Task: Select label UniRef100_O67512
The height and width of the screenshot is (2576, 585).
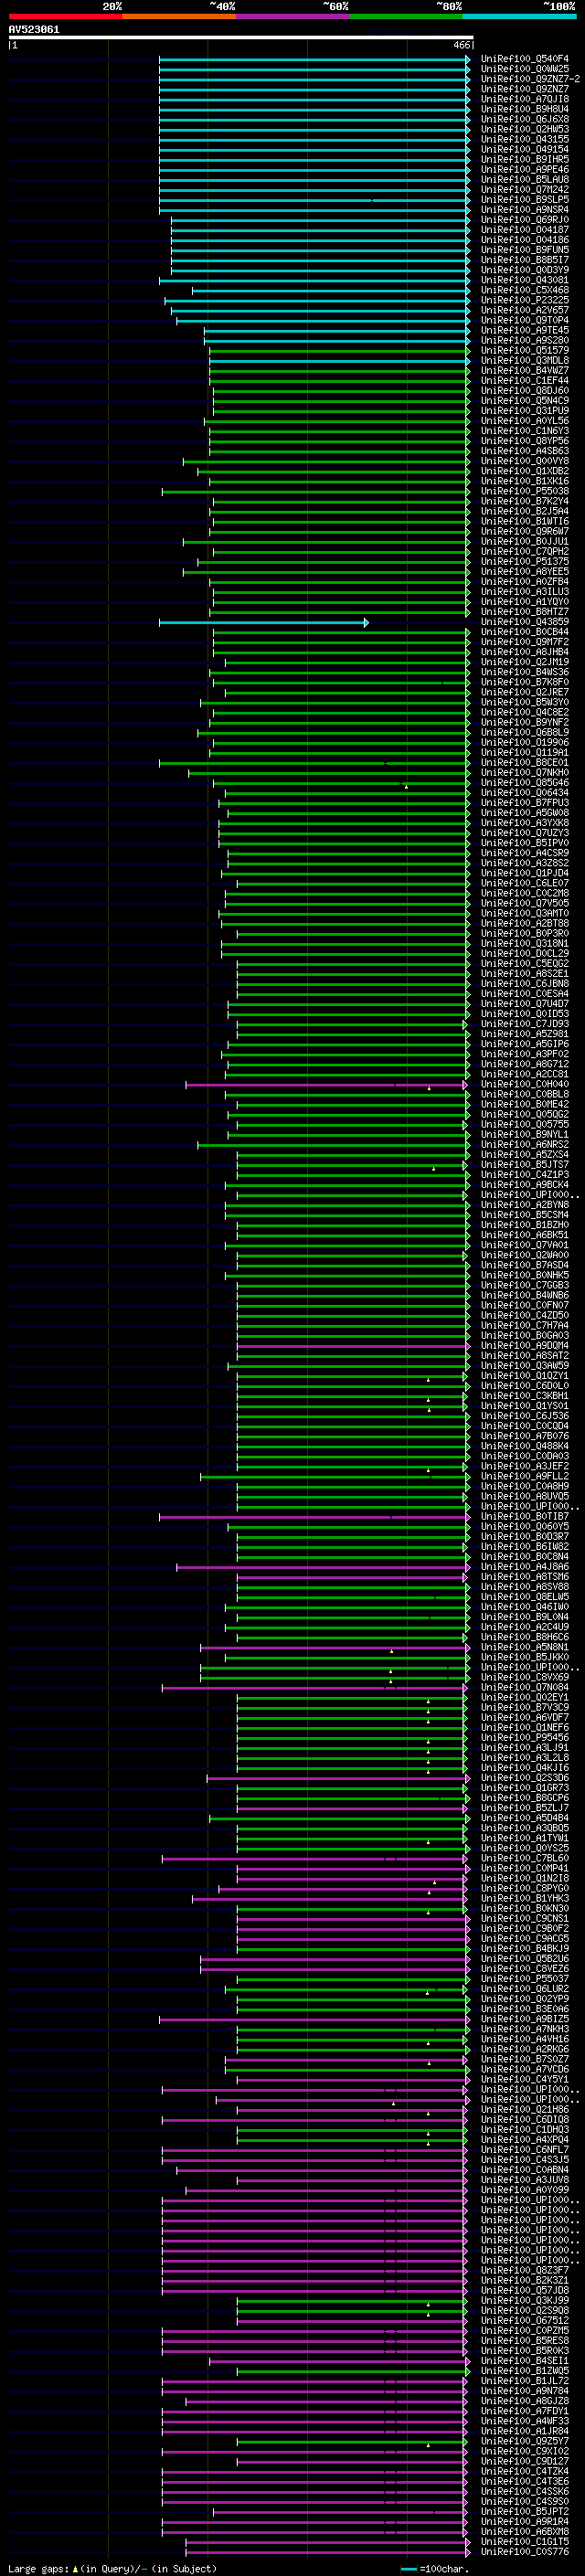Action: pos(524,2320)
